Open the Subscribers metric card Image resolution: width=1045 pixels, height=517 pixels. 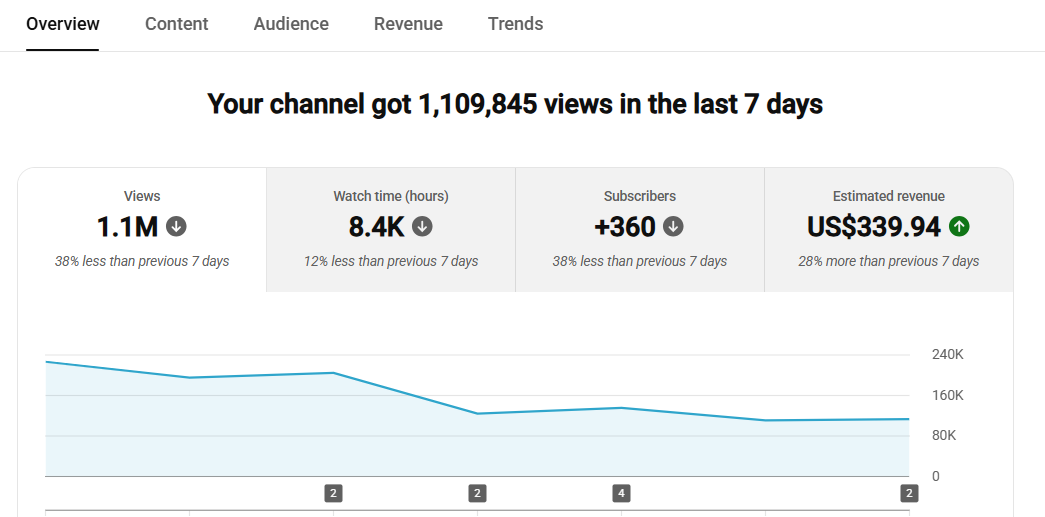640,230
